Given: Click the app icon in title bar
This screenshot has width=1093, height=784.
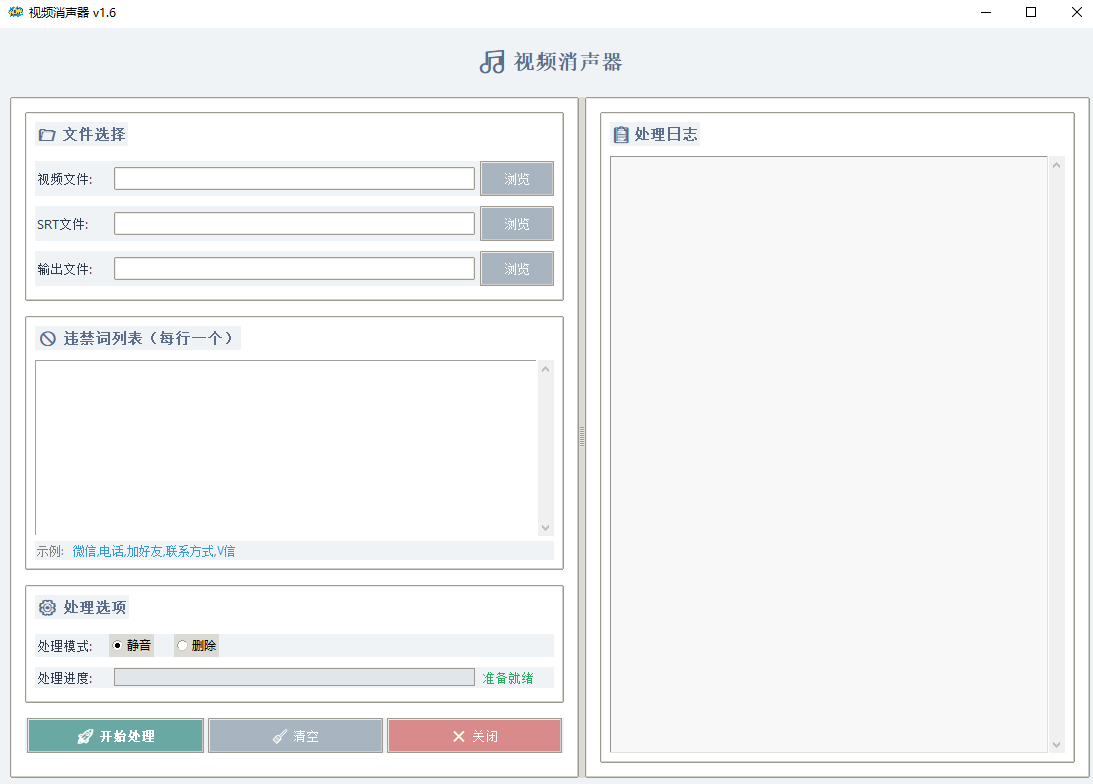Looking at the screenshot, I should [15, 13].
